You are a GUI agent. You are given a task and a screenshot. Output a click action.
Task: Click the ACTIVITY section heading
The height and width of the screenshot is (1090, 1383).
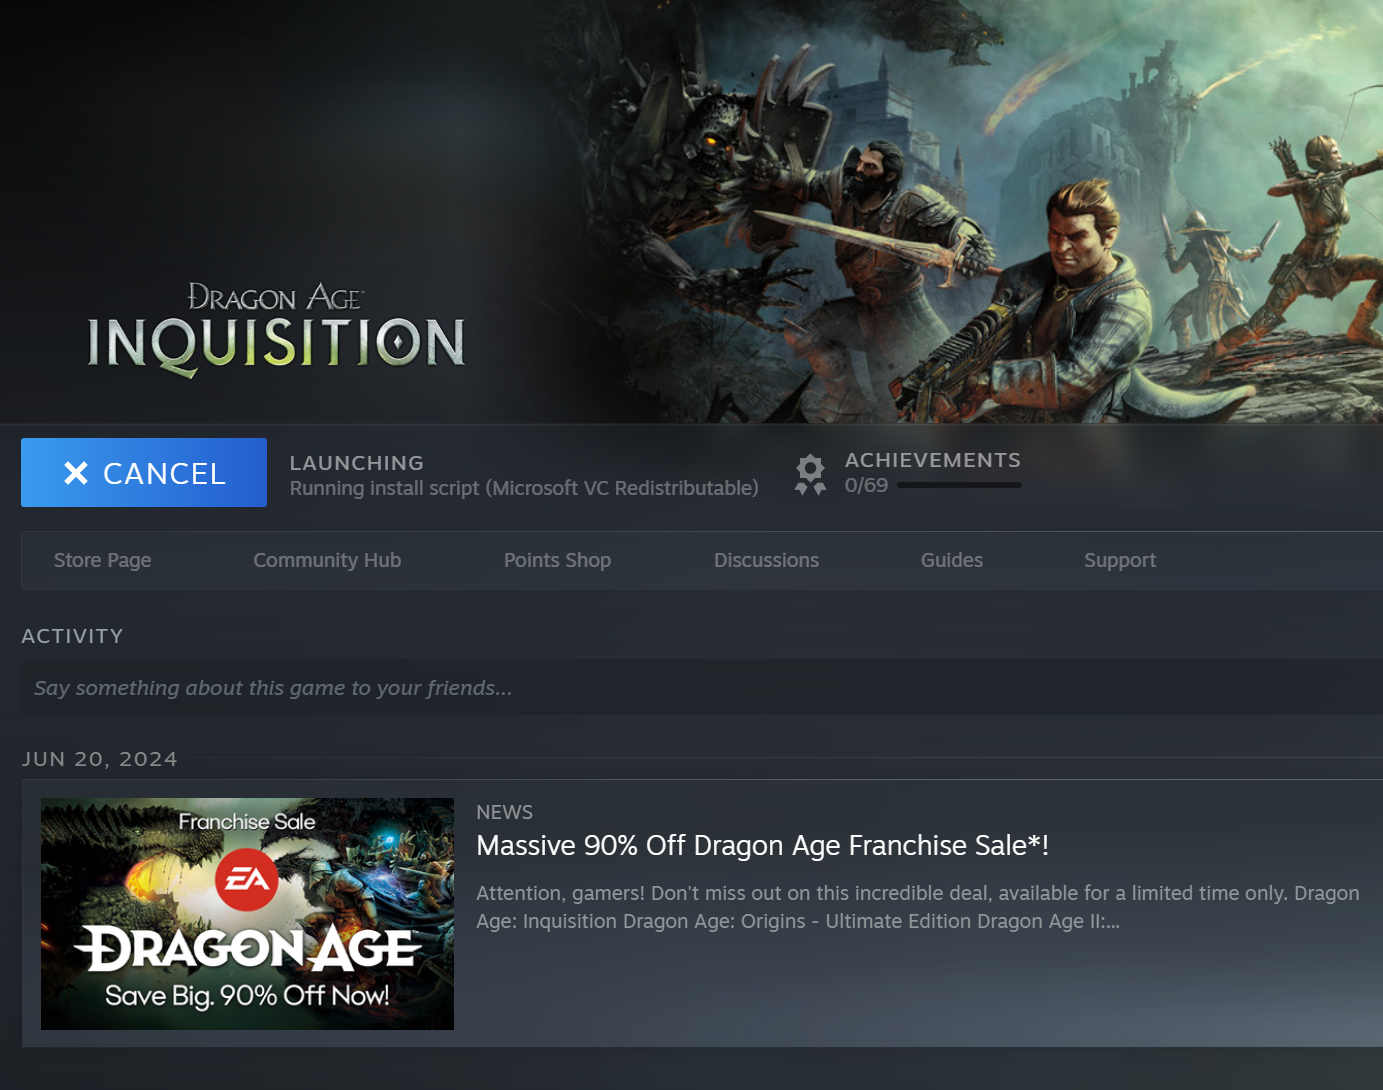[72, 636]
